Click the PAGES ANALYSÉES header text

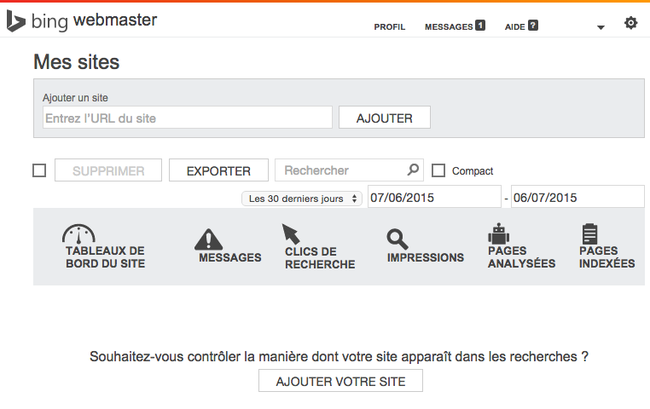click(521, 257)
